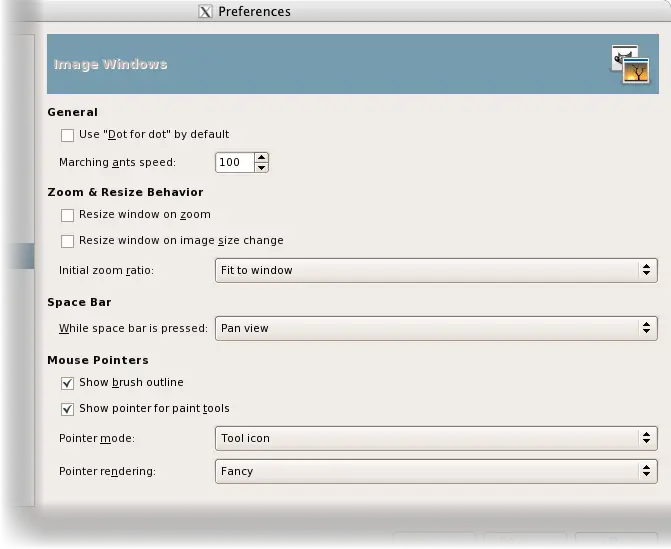The image size is (671, 549).
Task: Decrease Marching ants speed with down arrow
Action: (261, 167)
